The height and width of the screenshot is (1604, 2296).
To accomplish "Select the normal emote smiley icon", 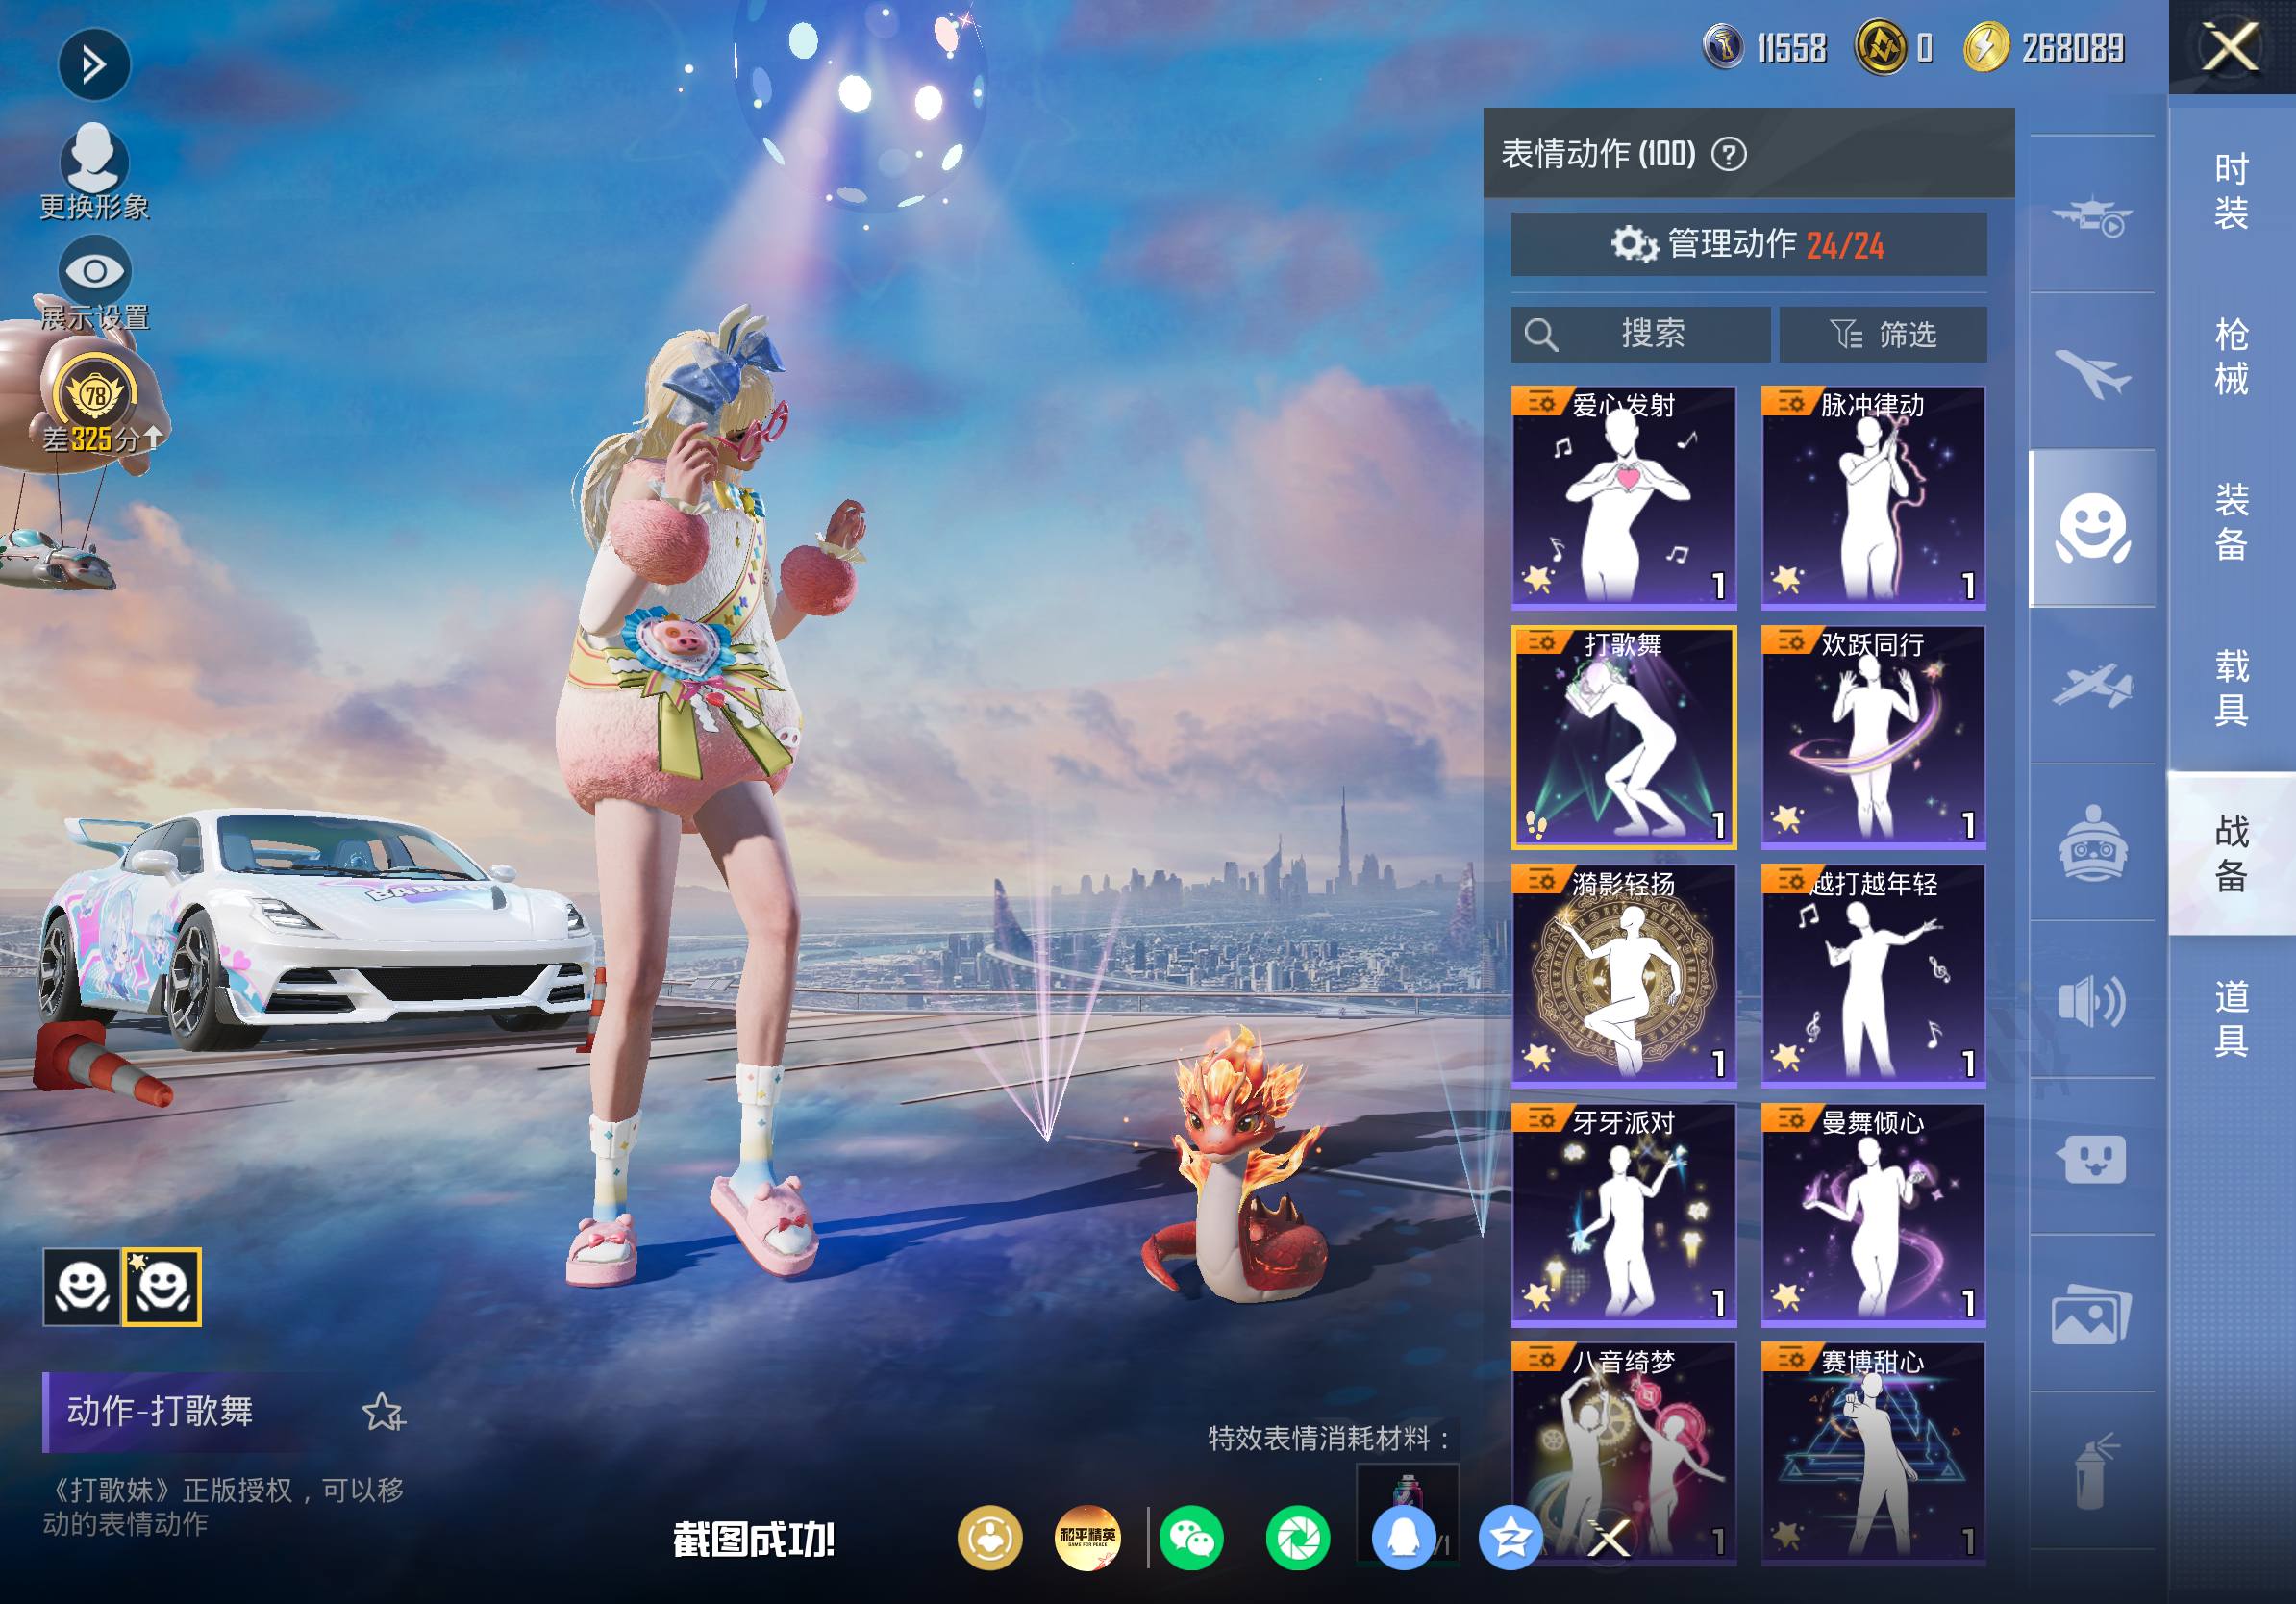I will 82,1286.
